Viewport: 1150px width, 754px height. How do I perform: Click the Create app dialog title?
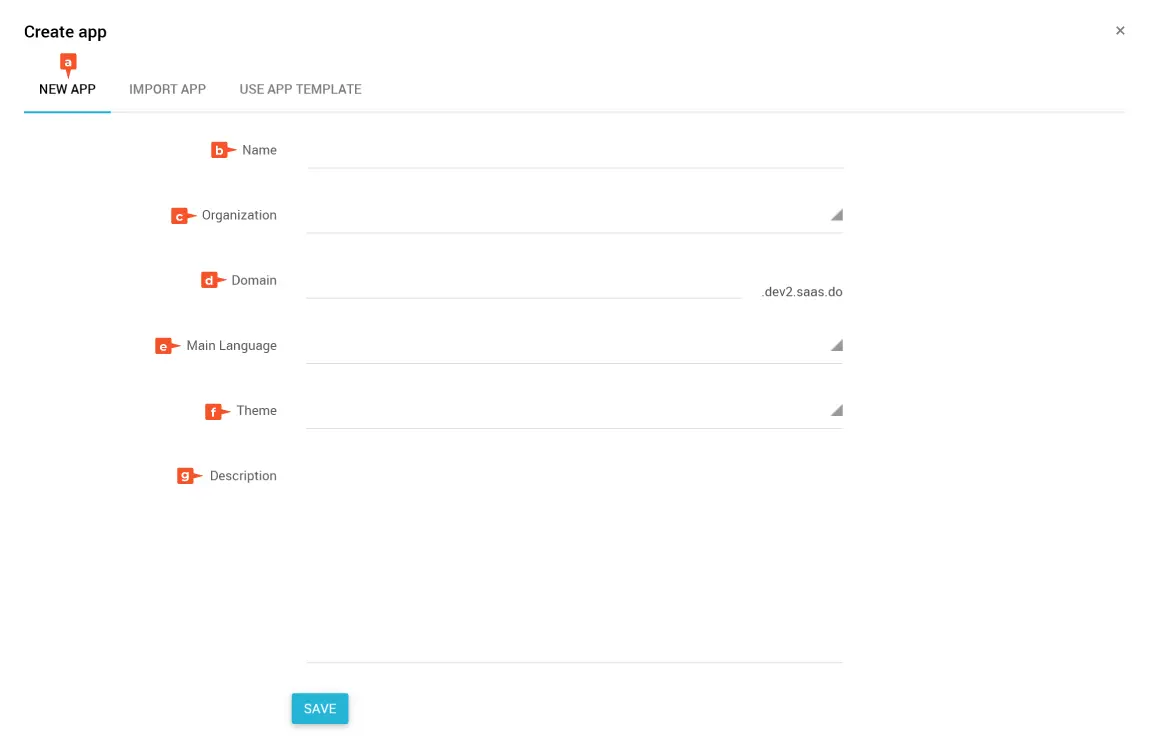click(65, 32)
